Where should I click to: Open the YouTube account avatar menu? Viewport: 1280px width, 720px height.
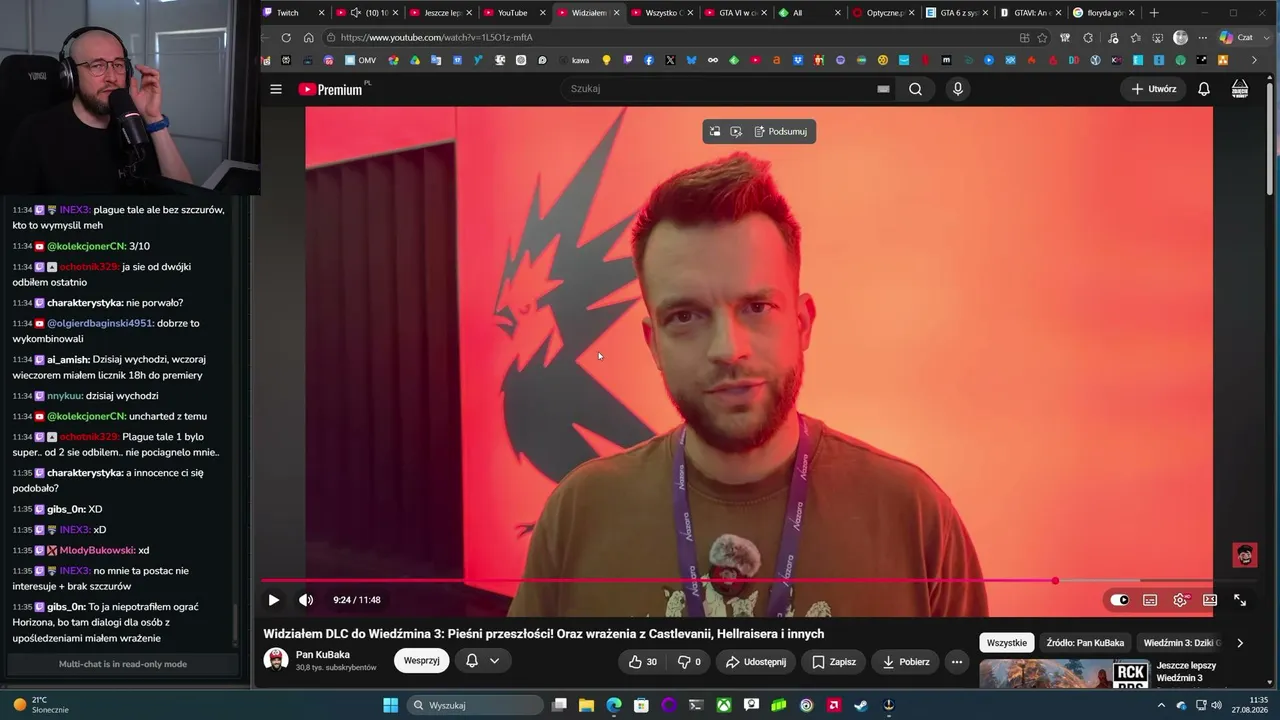(1240, 89)
